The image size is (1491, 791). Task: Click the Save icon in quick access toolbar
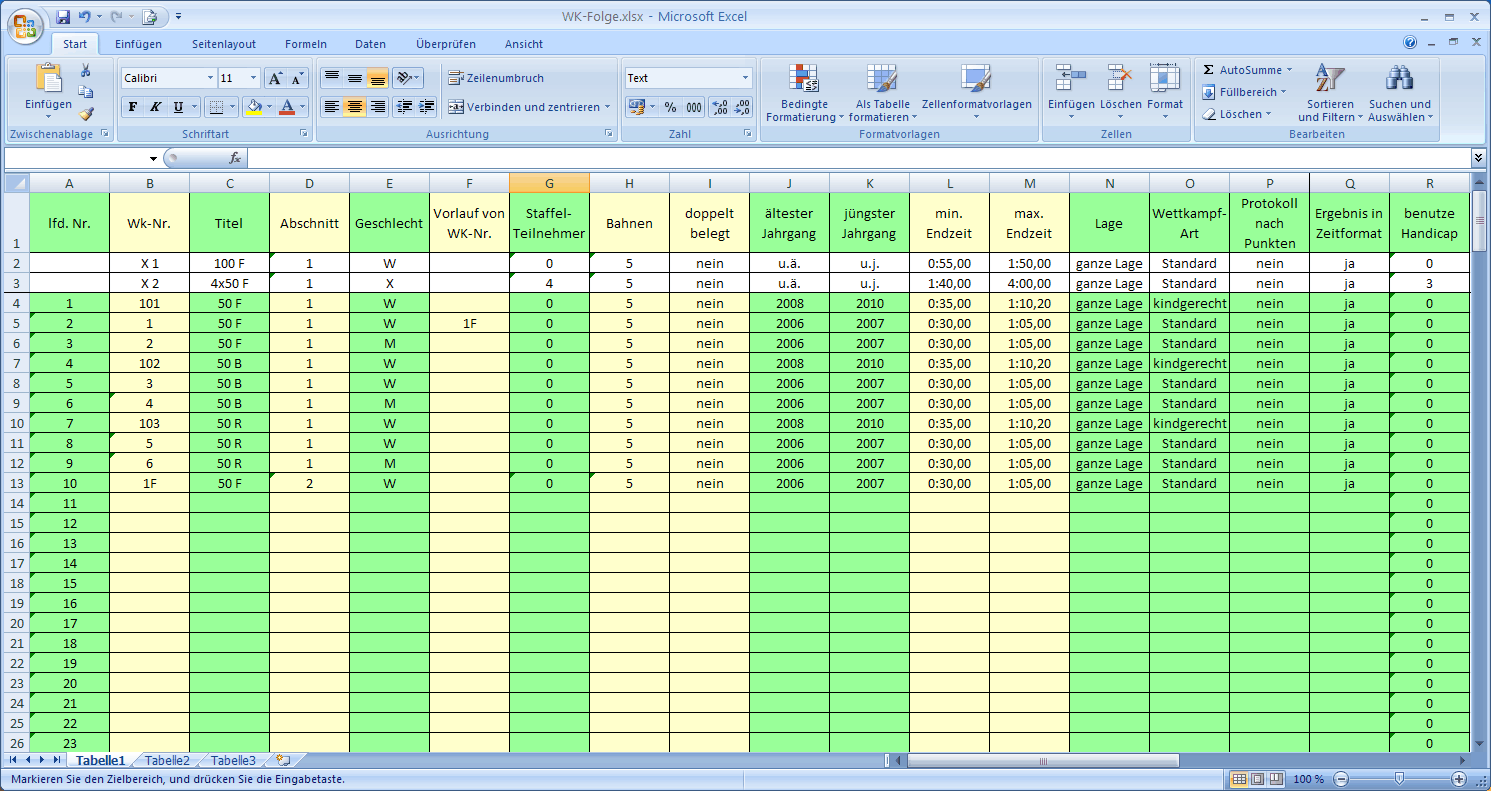(x=63, y=17)
